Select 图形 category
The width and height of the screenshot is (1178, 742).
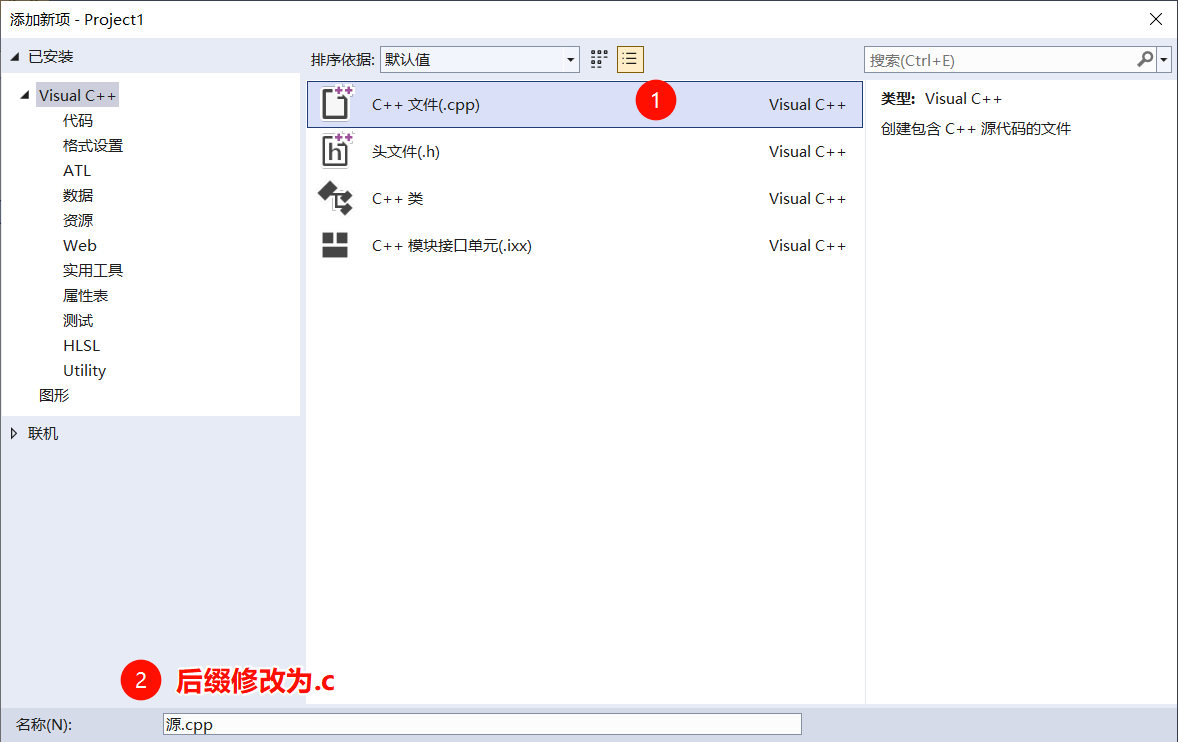point(54,395)
